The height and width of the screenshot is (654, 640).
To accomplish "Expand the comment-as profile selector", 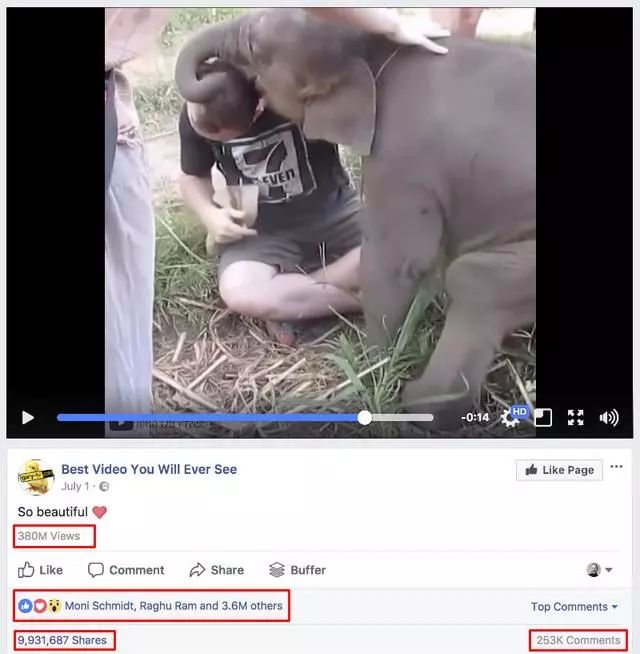I will coord(600,570).
